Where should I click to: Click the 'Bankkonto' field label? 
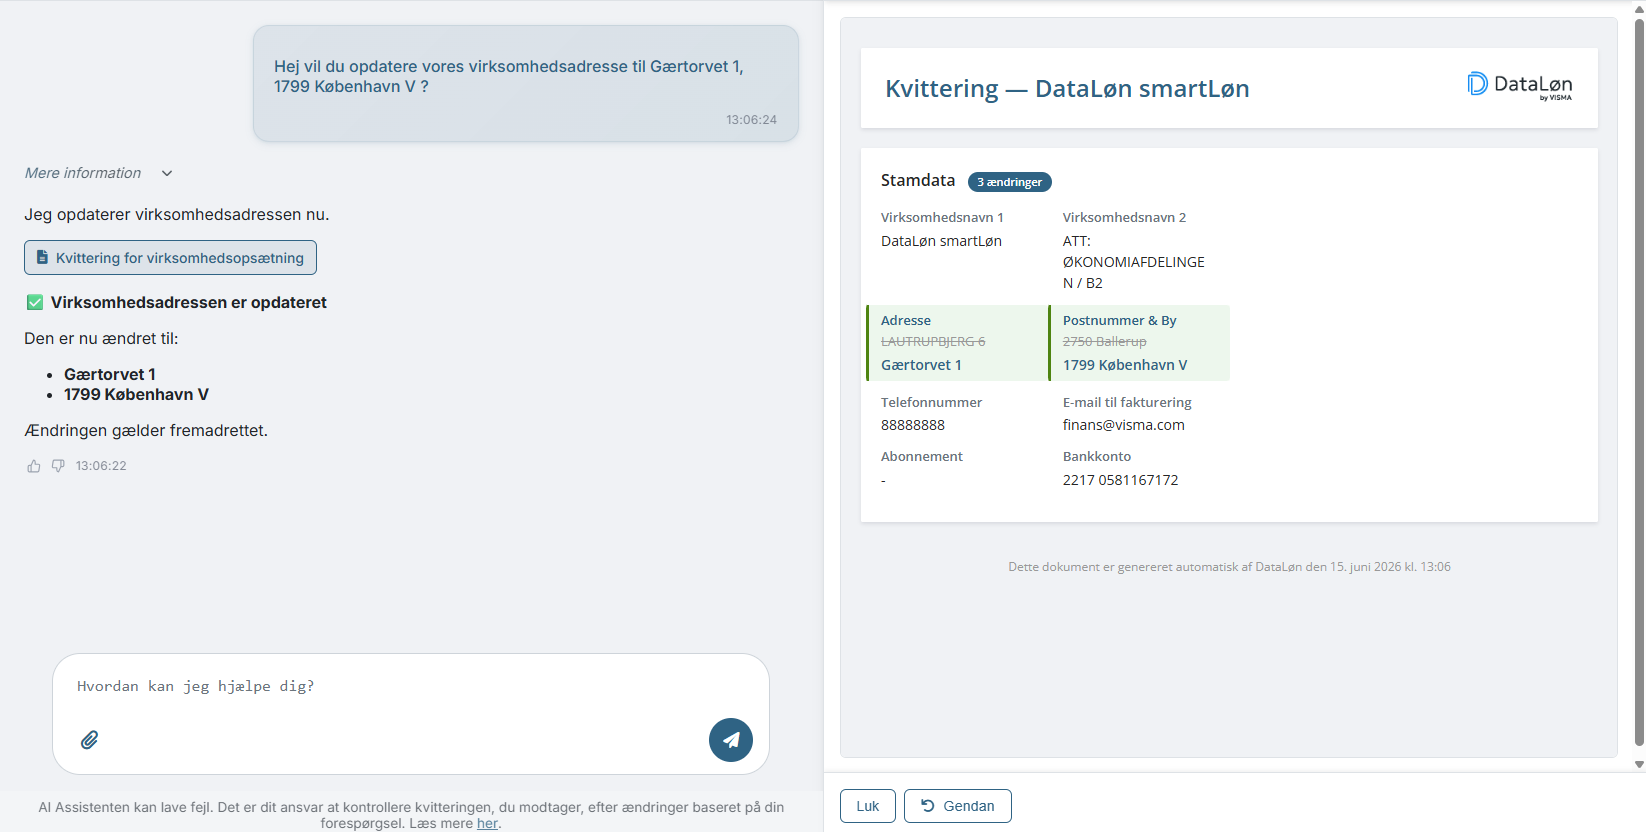click(x=1097, y=457)
